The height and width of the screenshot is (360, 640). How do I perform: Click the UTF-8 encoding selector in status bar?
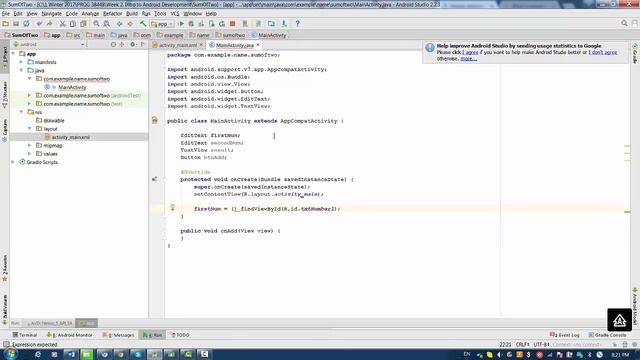541,344
